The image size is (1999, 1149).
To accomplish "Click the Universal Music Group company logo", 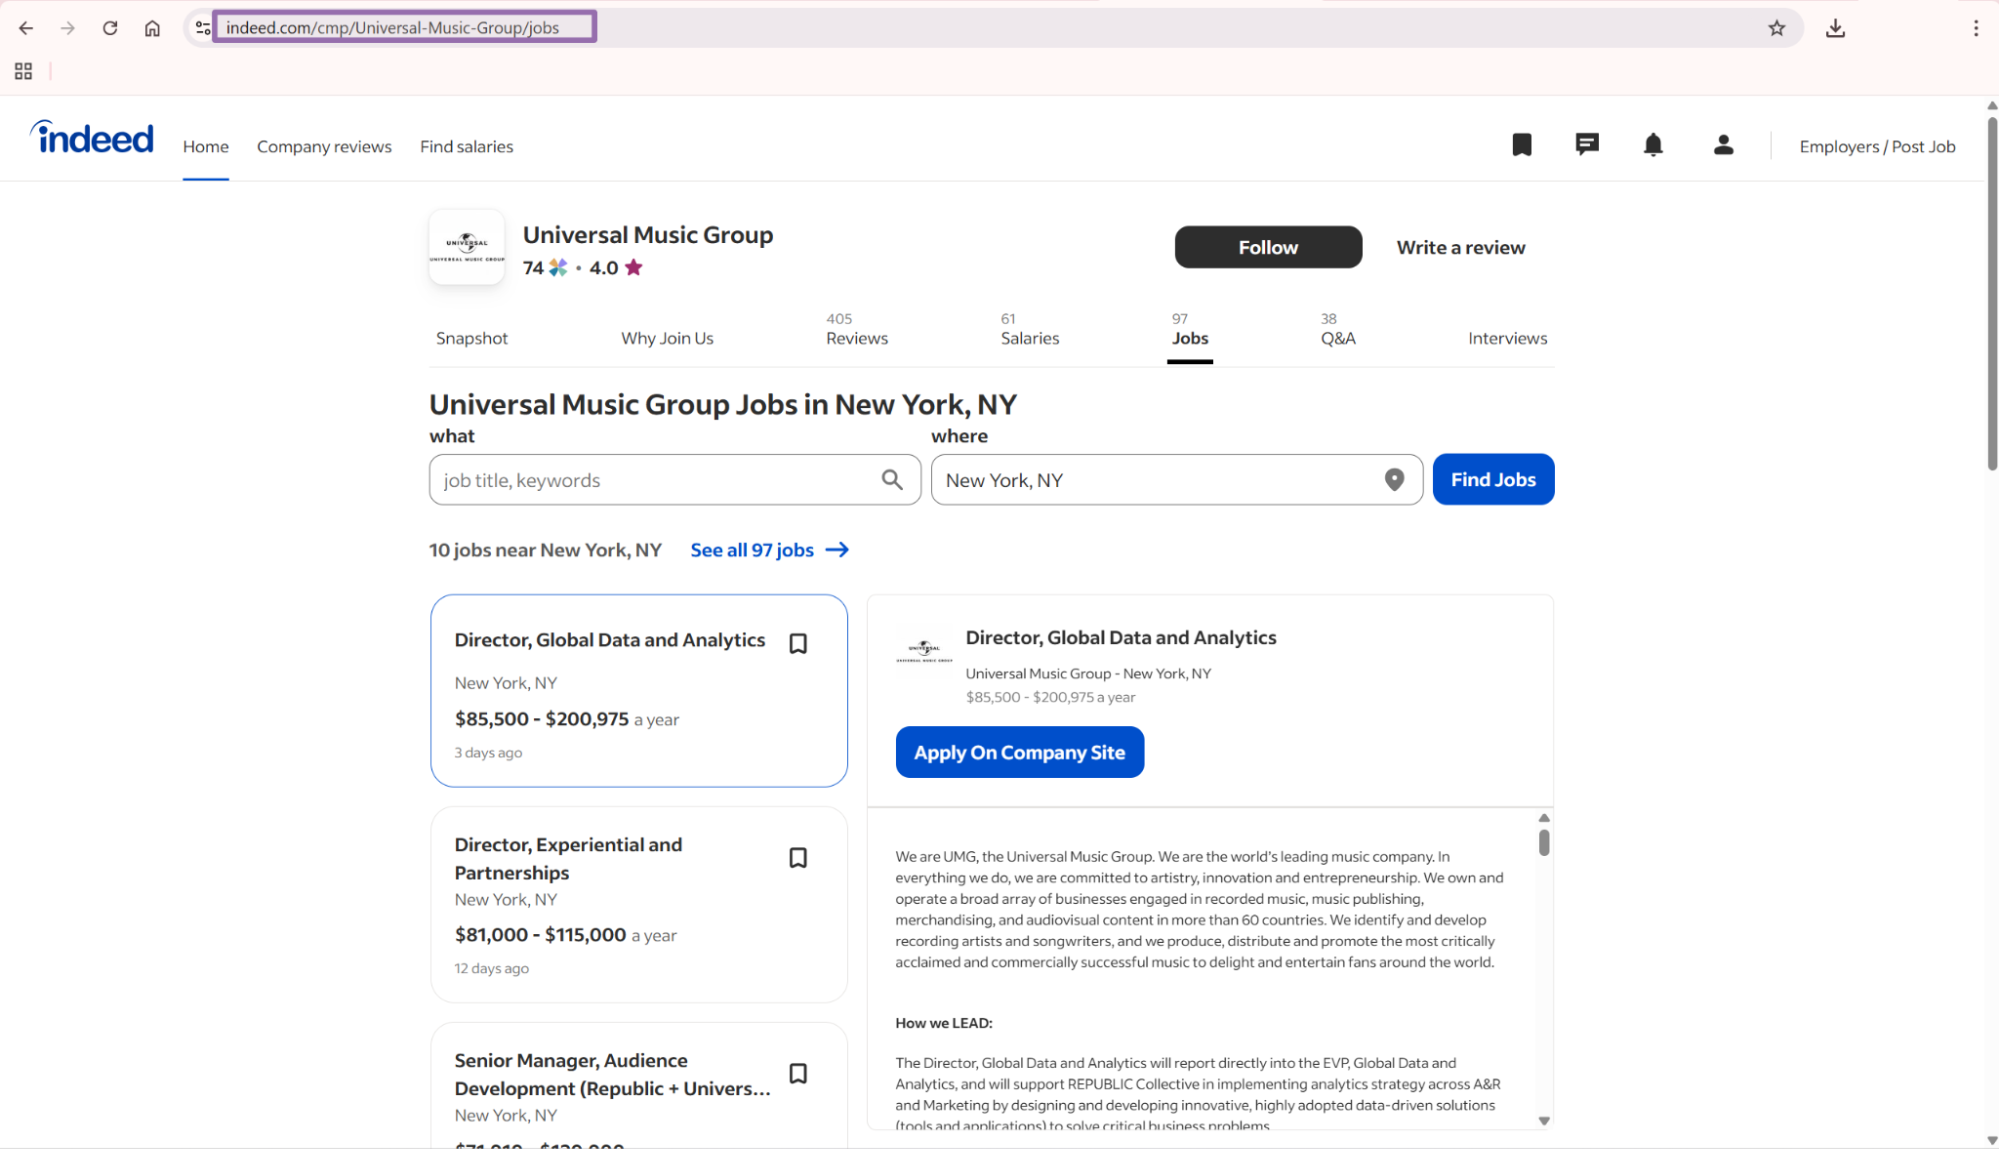I will [467, 247].
